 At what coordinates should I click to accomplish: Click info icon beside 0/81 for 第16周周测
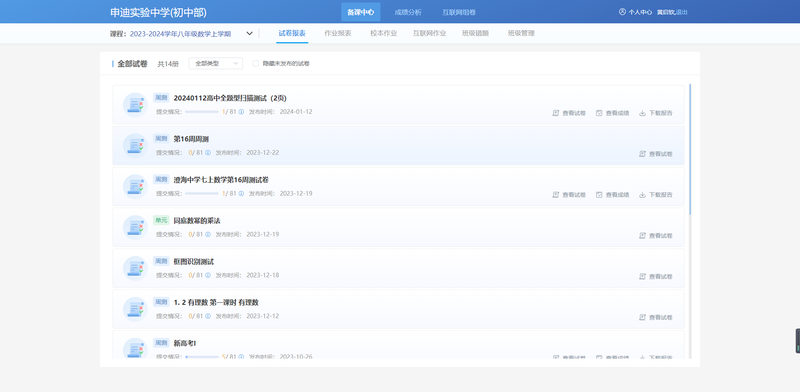tap(208, 153)
